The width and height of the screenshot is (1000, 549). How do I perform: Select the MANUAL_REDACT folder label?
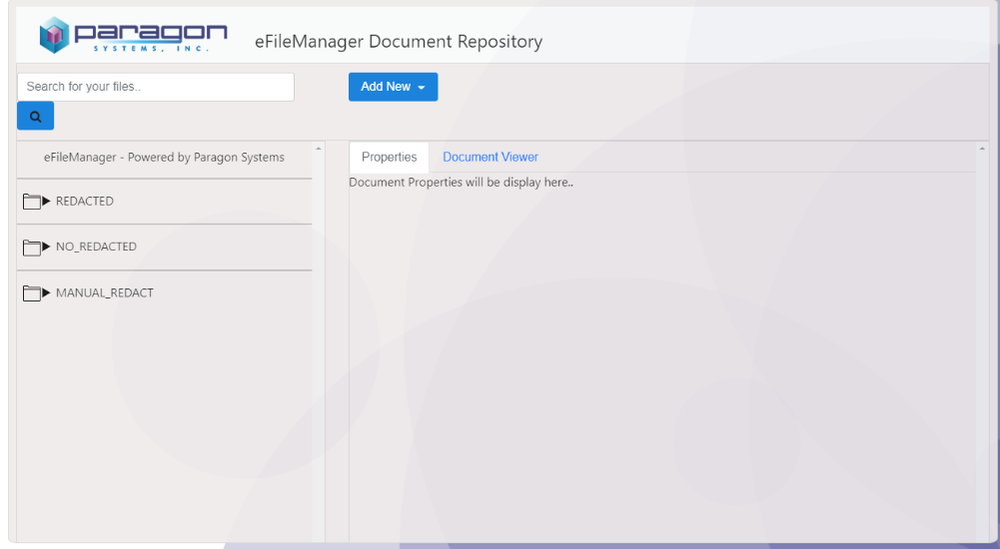[x=105, y=293]
